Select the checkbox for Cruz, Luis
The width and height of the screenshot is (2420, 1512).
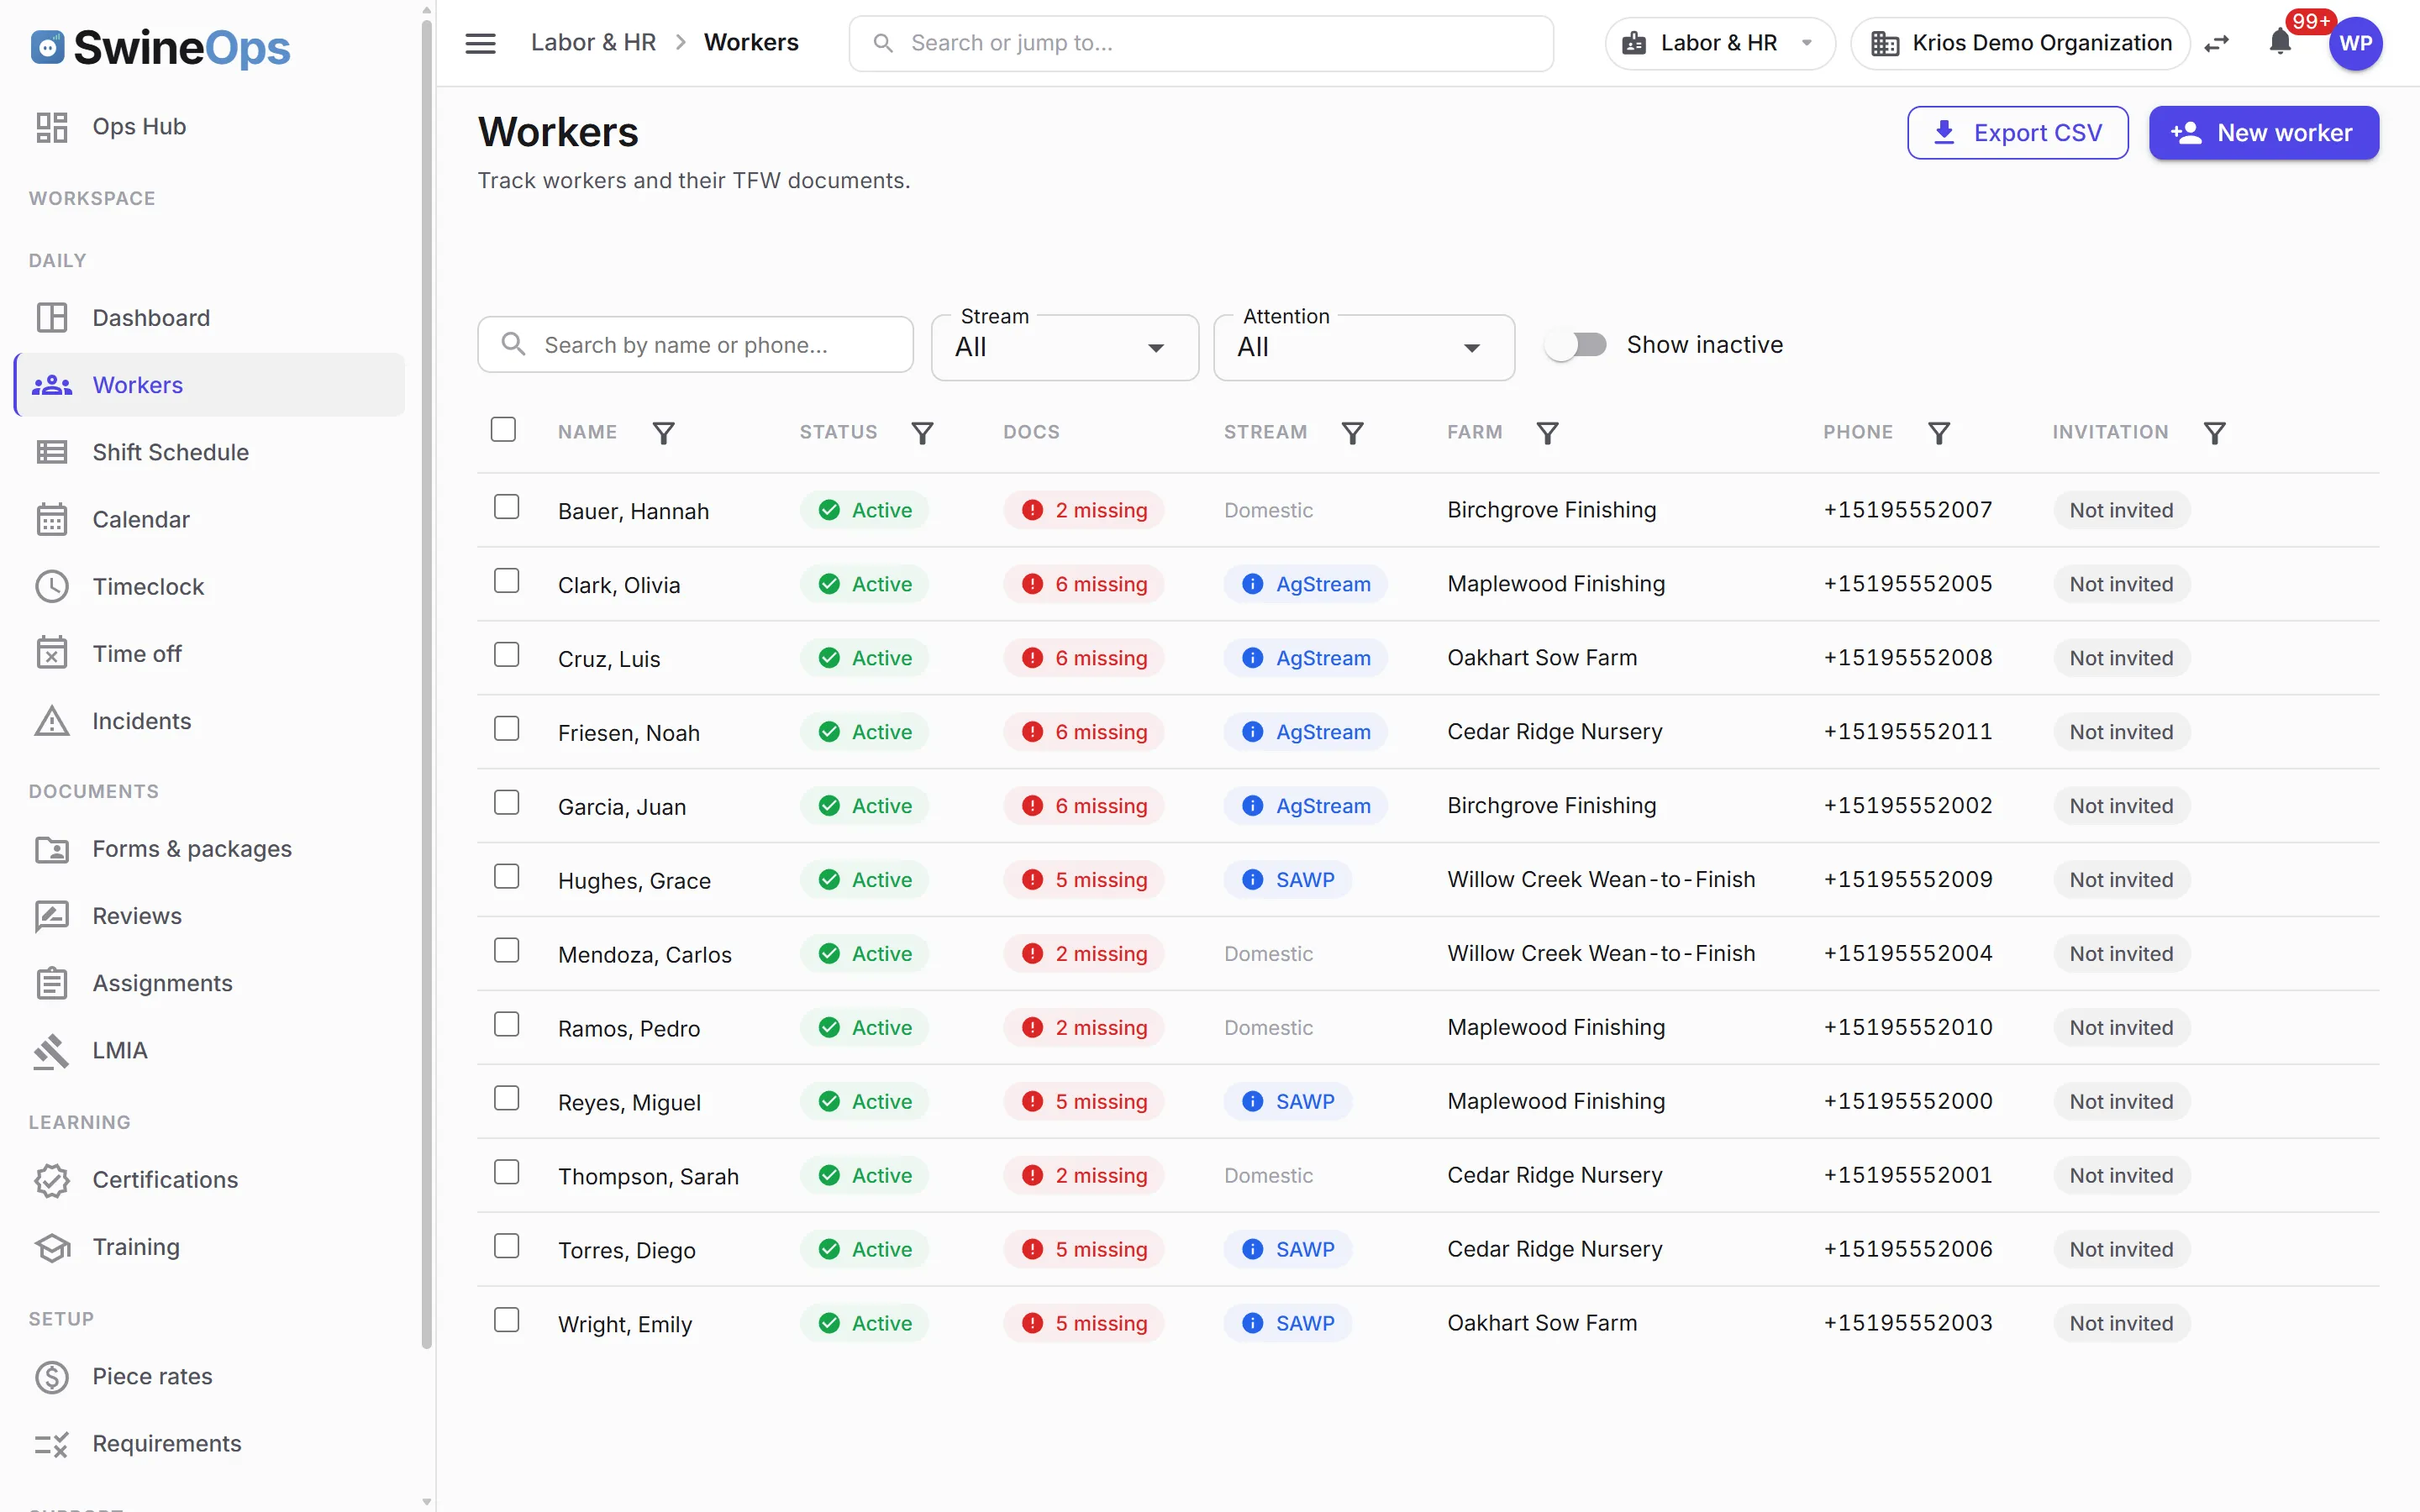(x=507, y=655)
